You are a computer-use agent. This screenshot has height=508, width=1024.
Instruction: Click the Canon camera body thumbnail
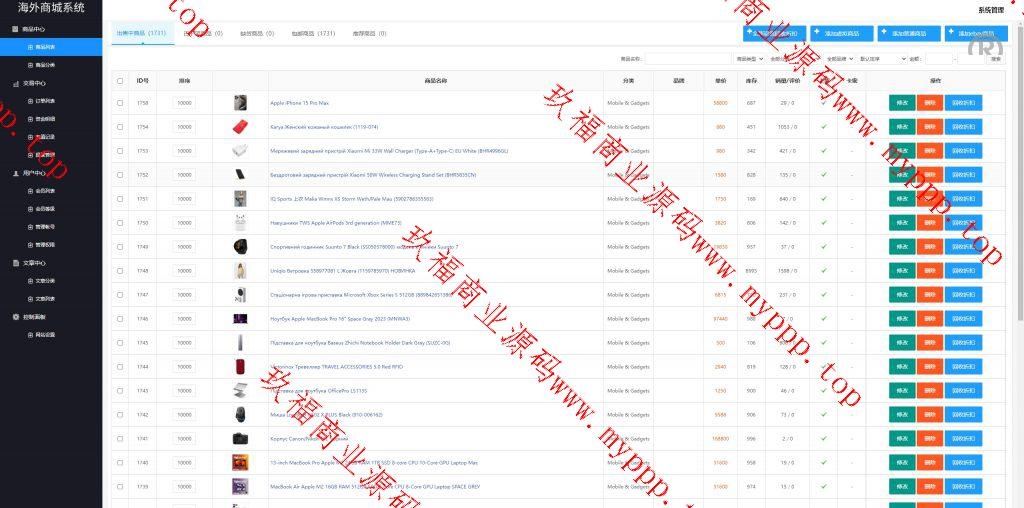pos(240,439)
